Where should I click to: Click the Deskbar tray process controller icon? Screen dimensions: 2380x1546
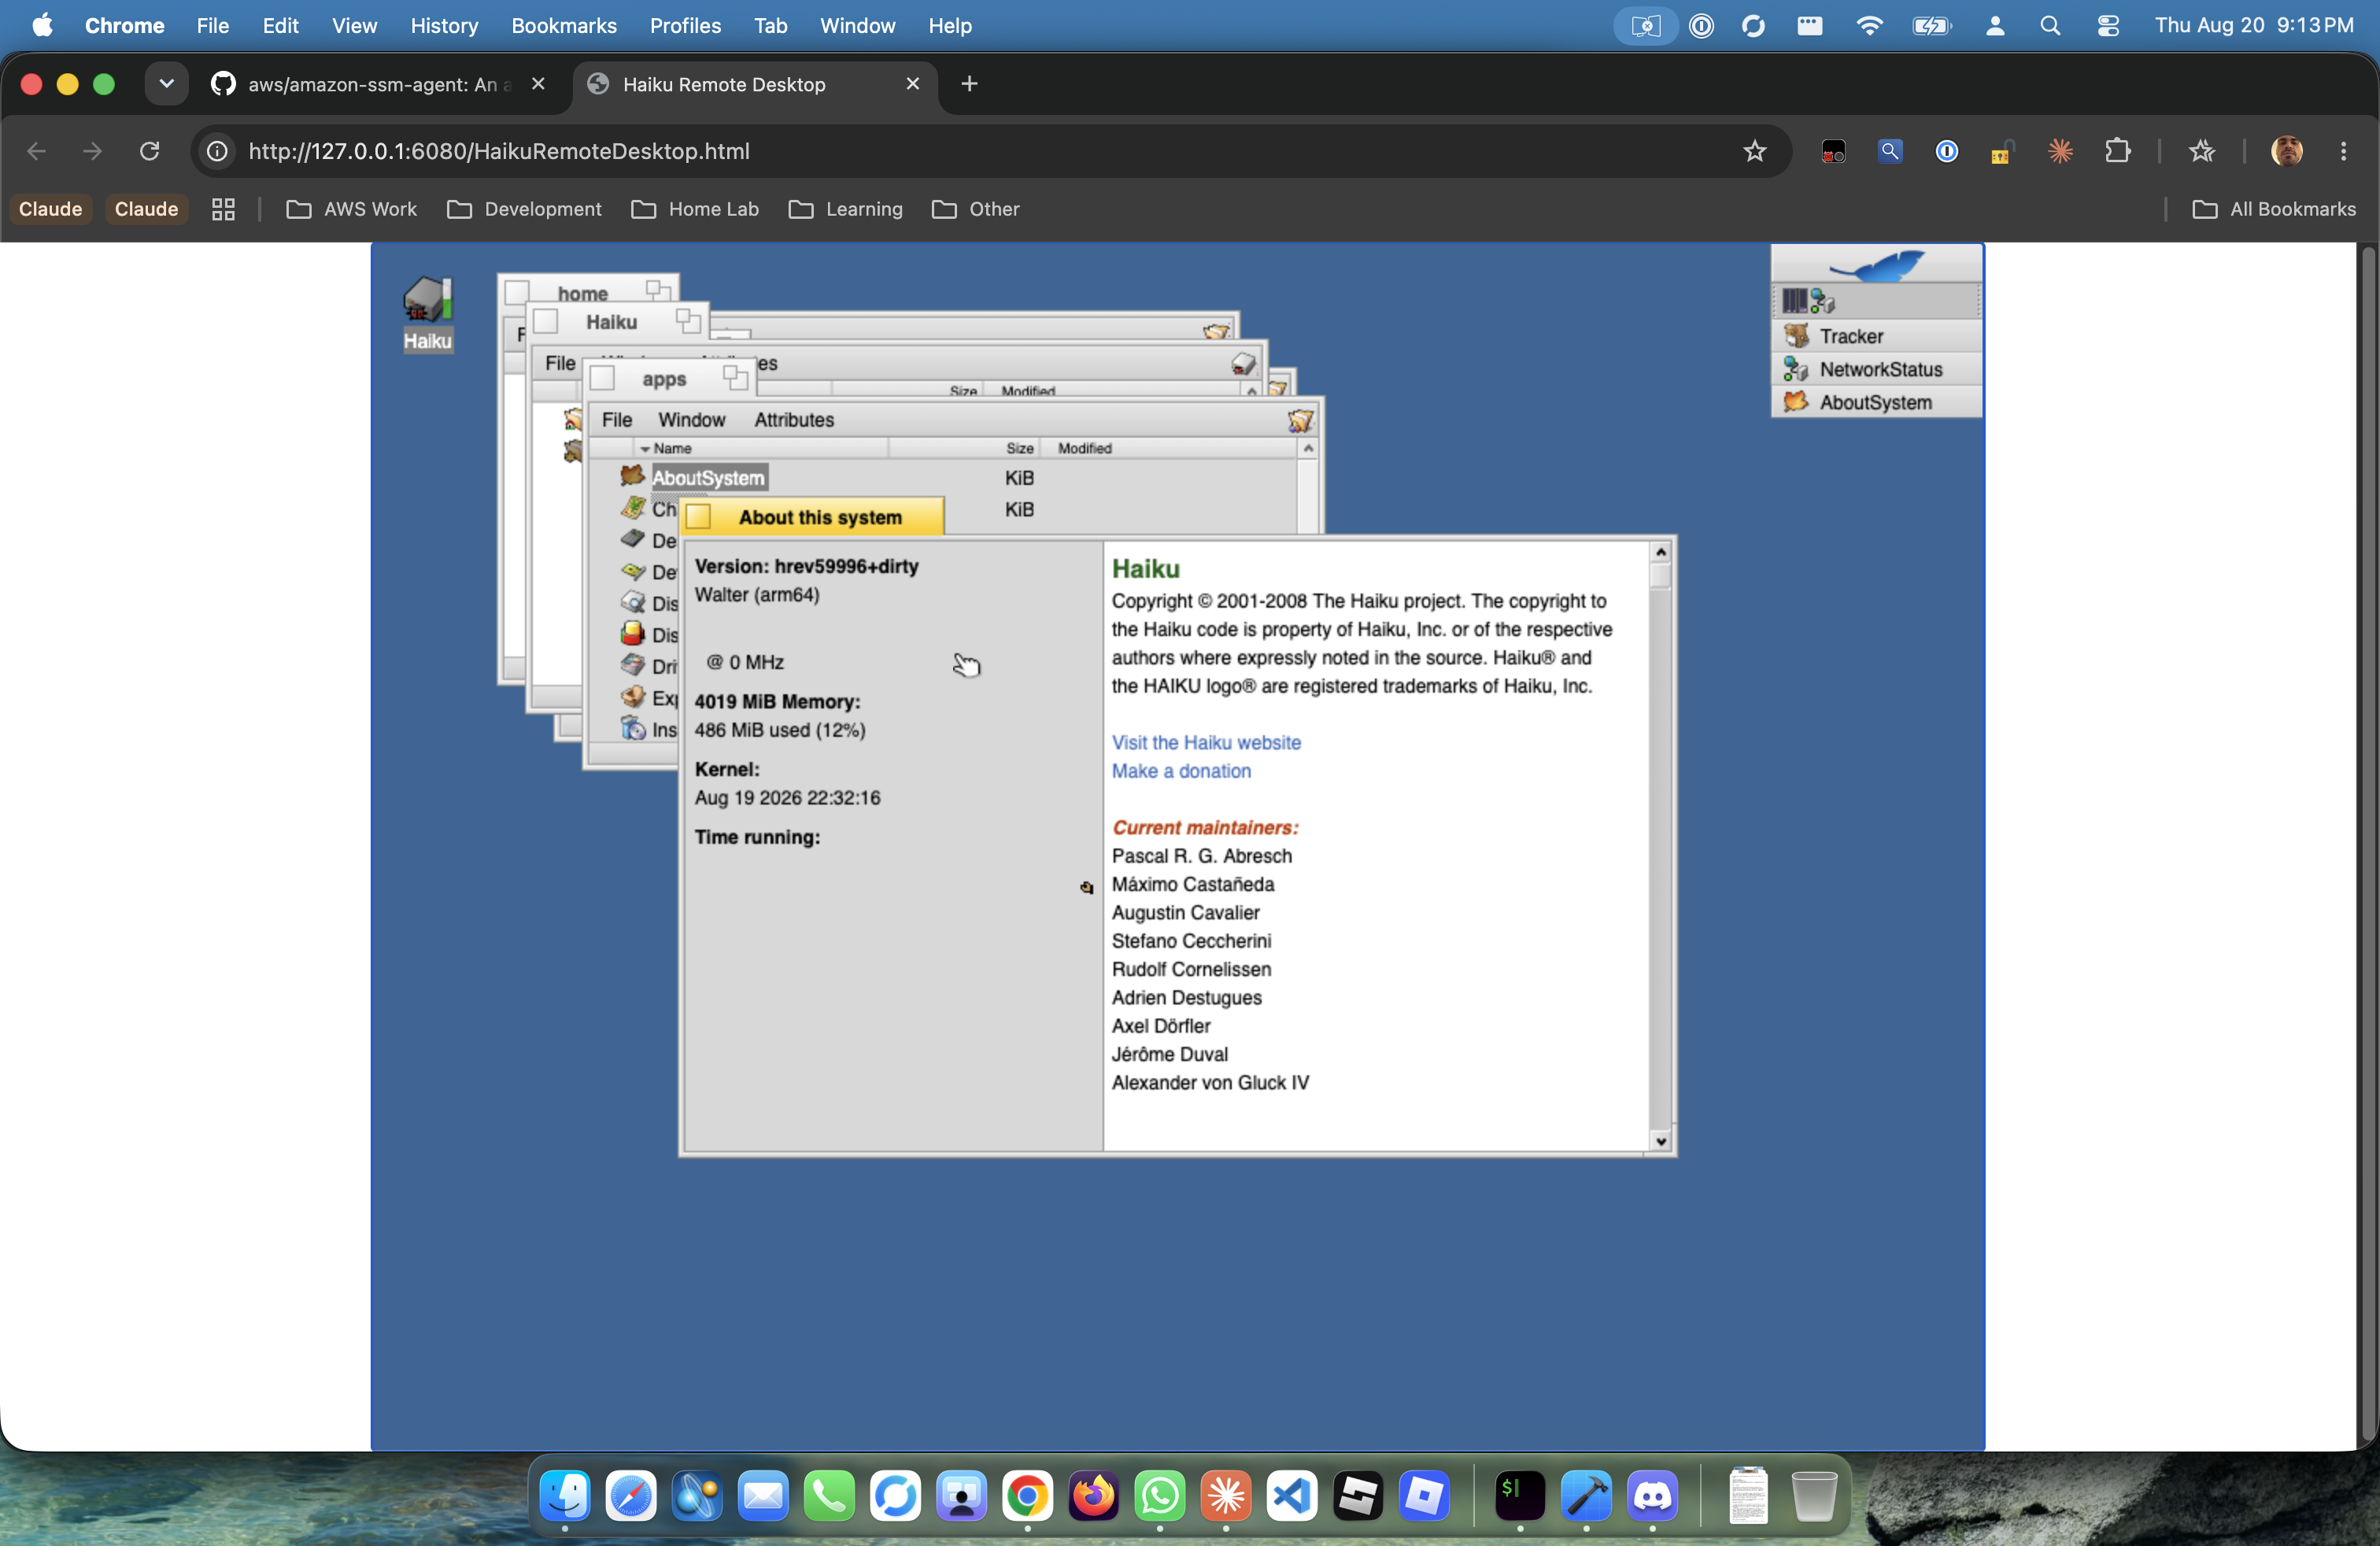click(1795, 301)
